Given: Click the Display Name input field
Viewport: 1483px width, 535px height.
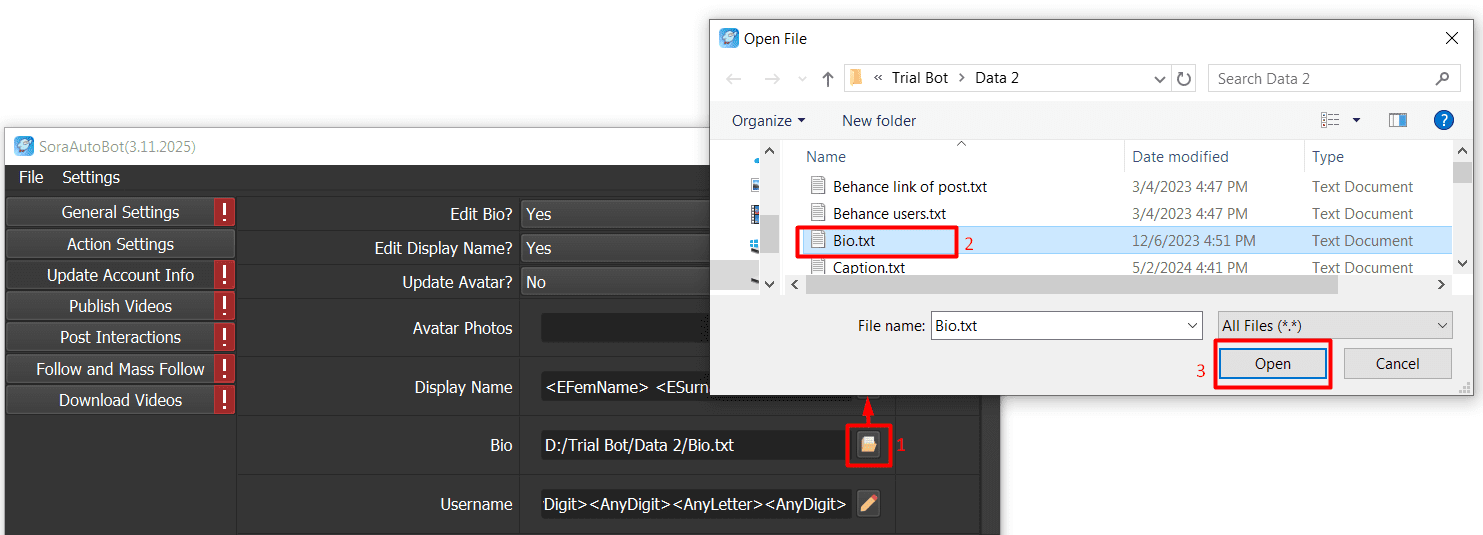Looking at the screenshot, I should 696,387.
